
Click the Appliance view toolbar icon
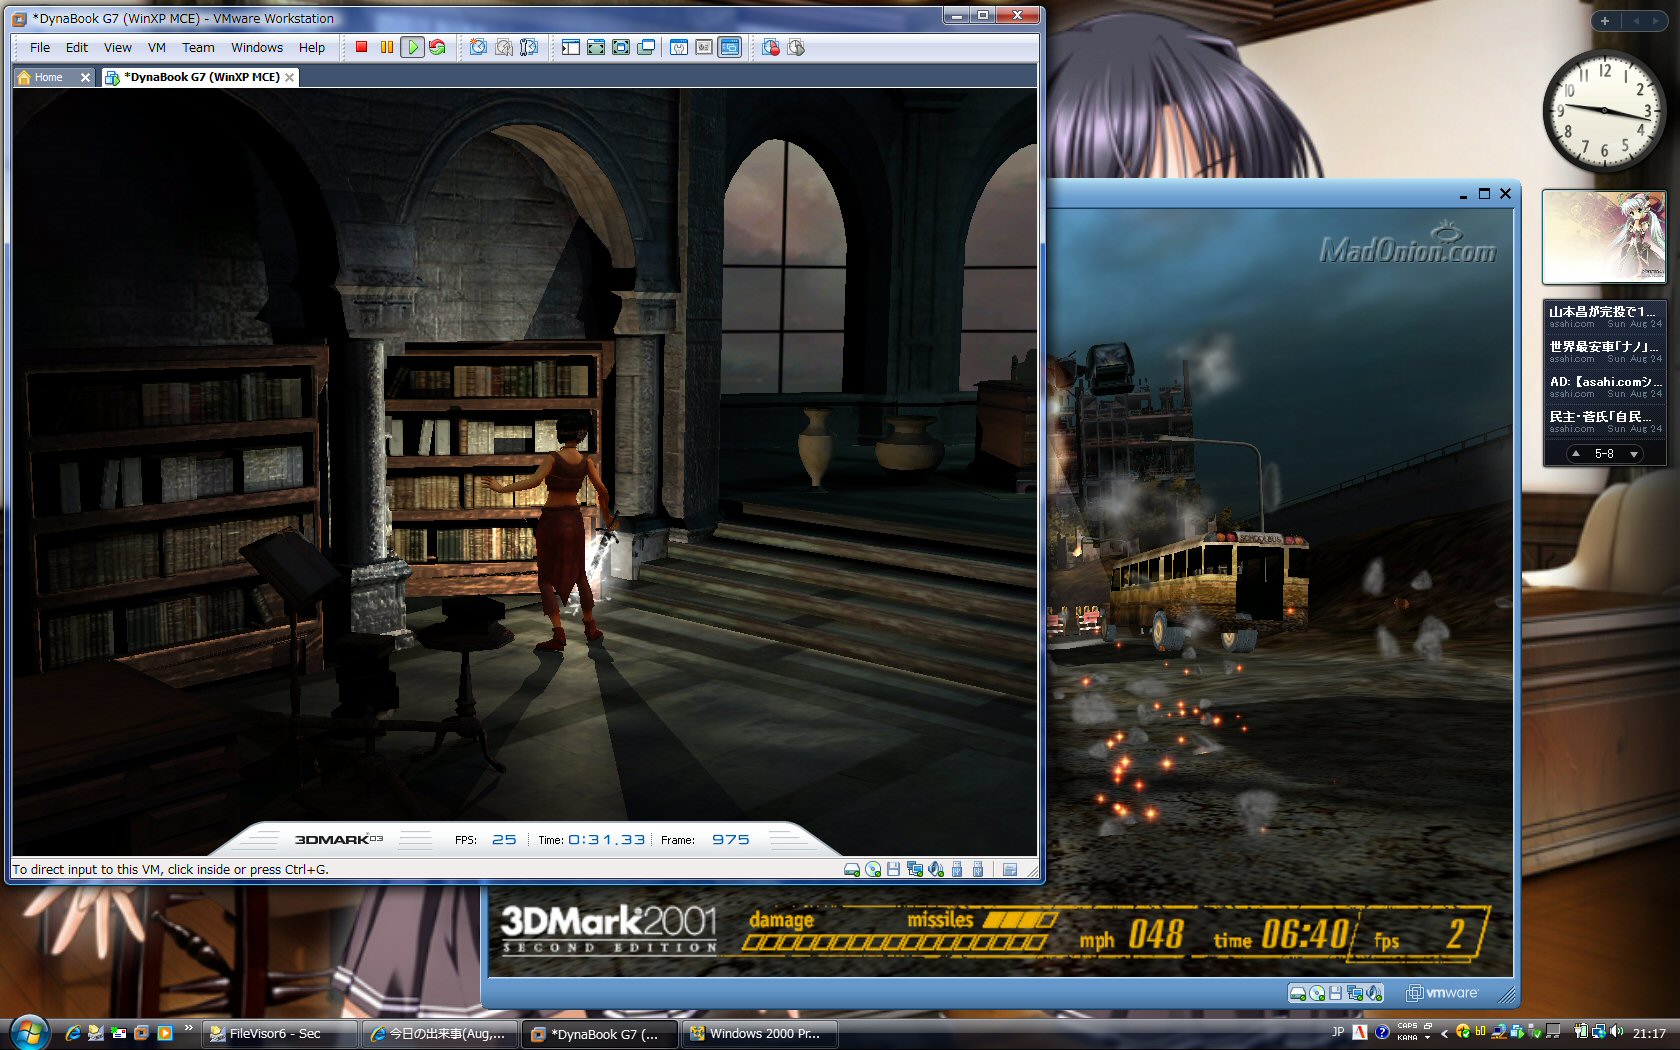click(x=704, y=47)
